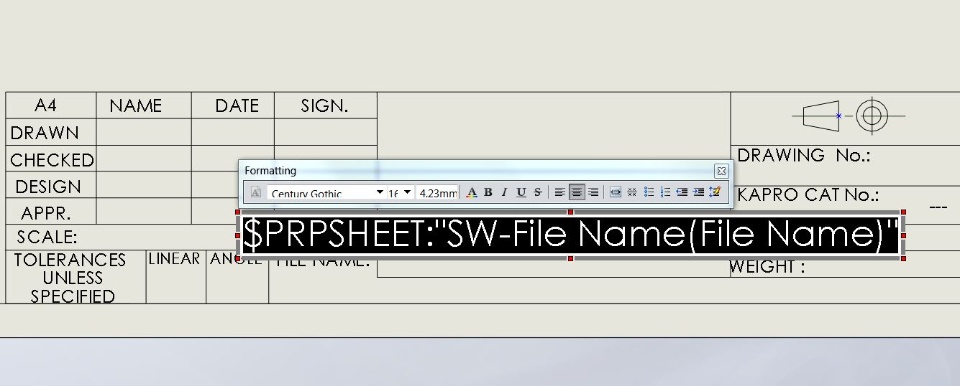
Task: Click the DRAWN row label
Action: [x=45, y=133]
